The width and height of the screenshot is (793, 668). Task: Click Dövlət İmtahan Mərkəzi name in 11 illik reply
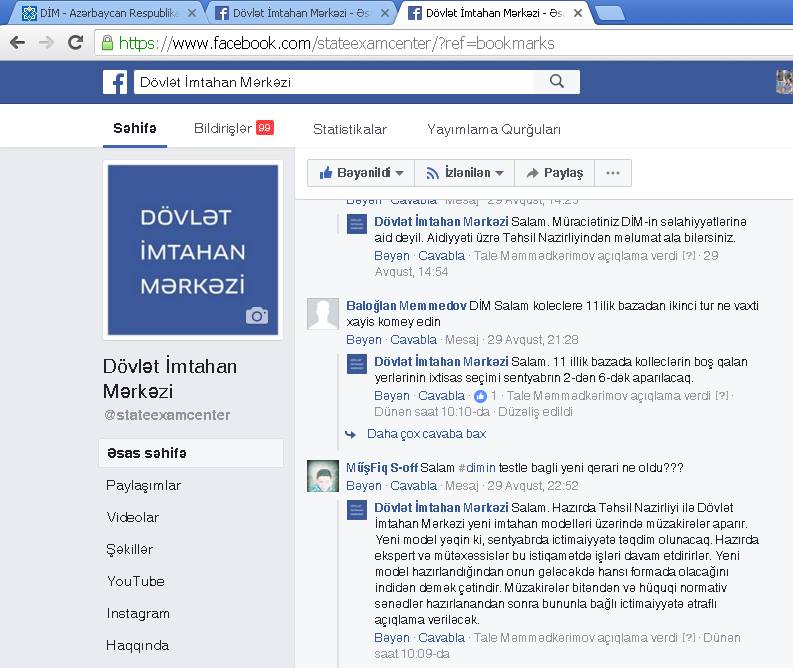(441, 362)
